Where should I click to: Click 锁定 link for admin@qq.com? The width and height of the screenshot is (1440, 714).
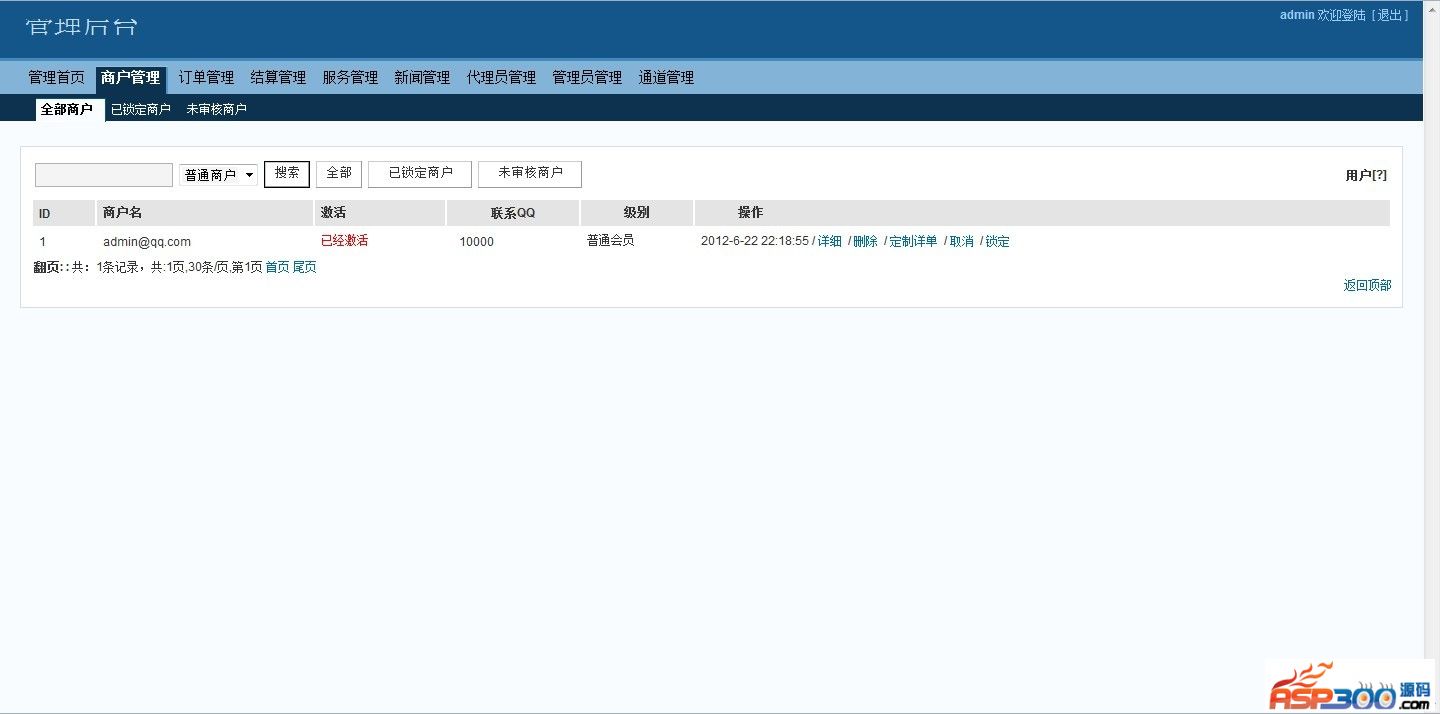pos(997,241)
